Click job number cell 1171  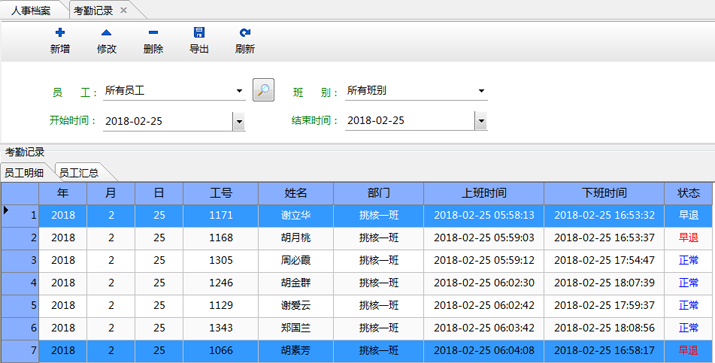tap(221, 215)
